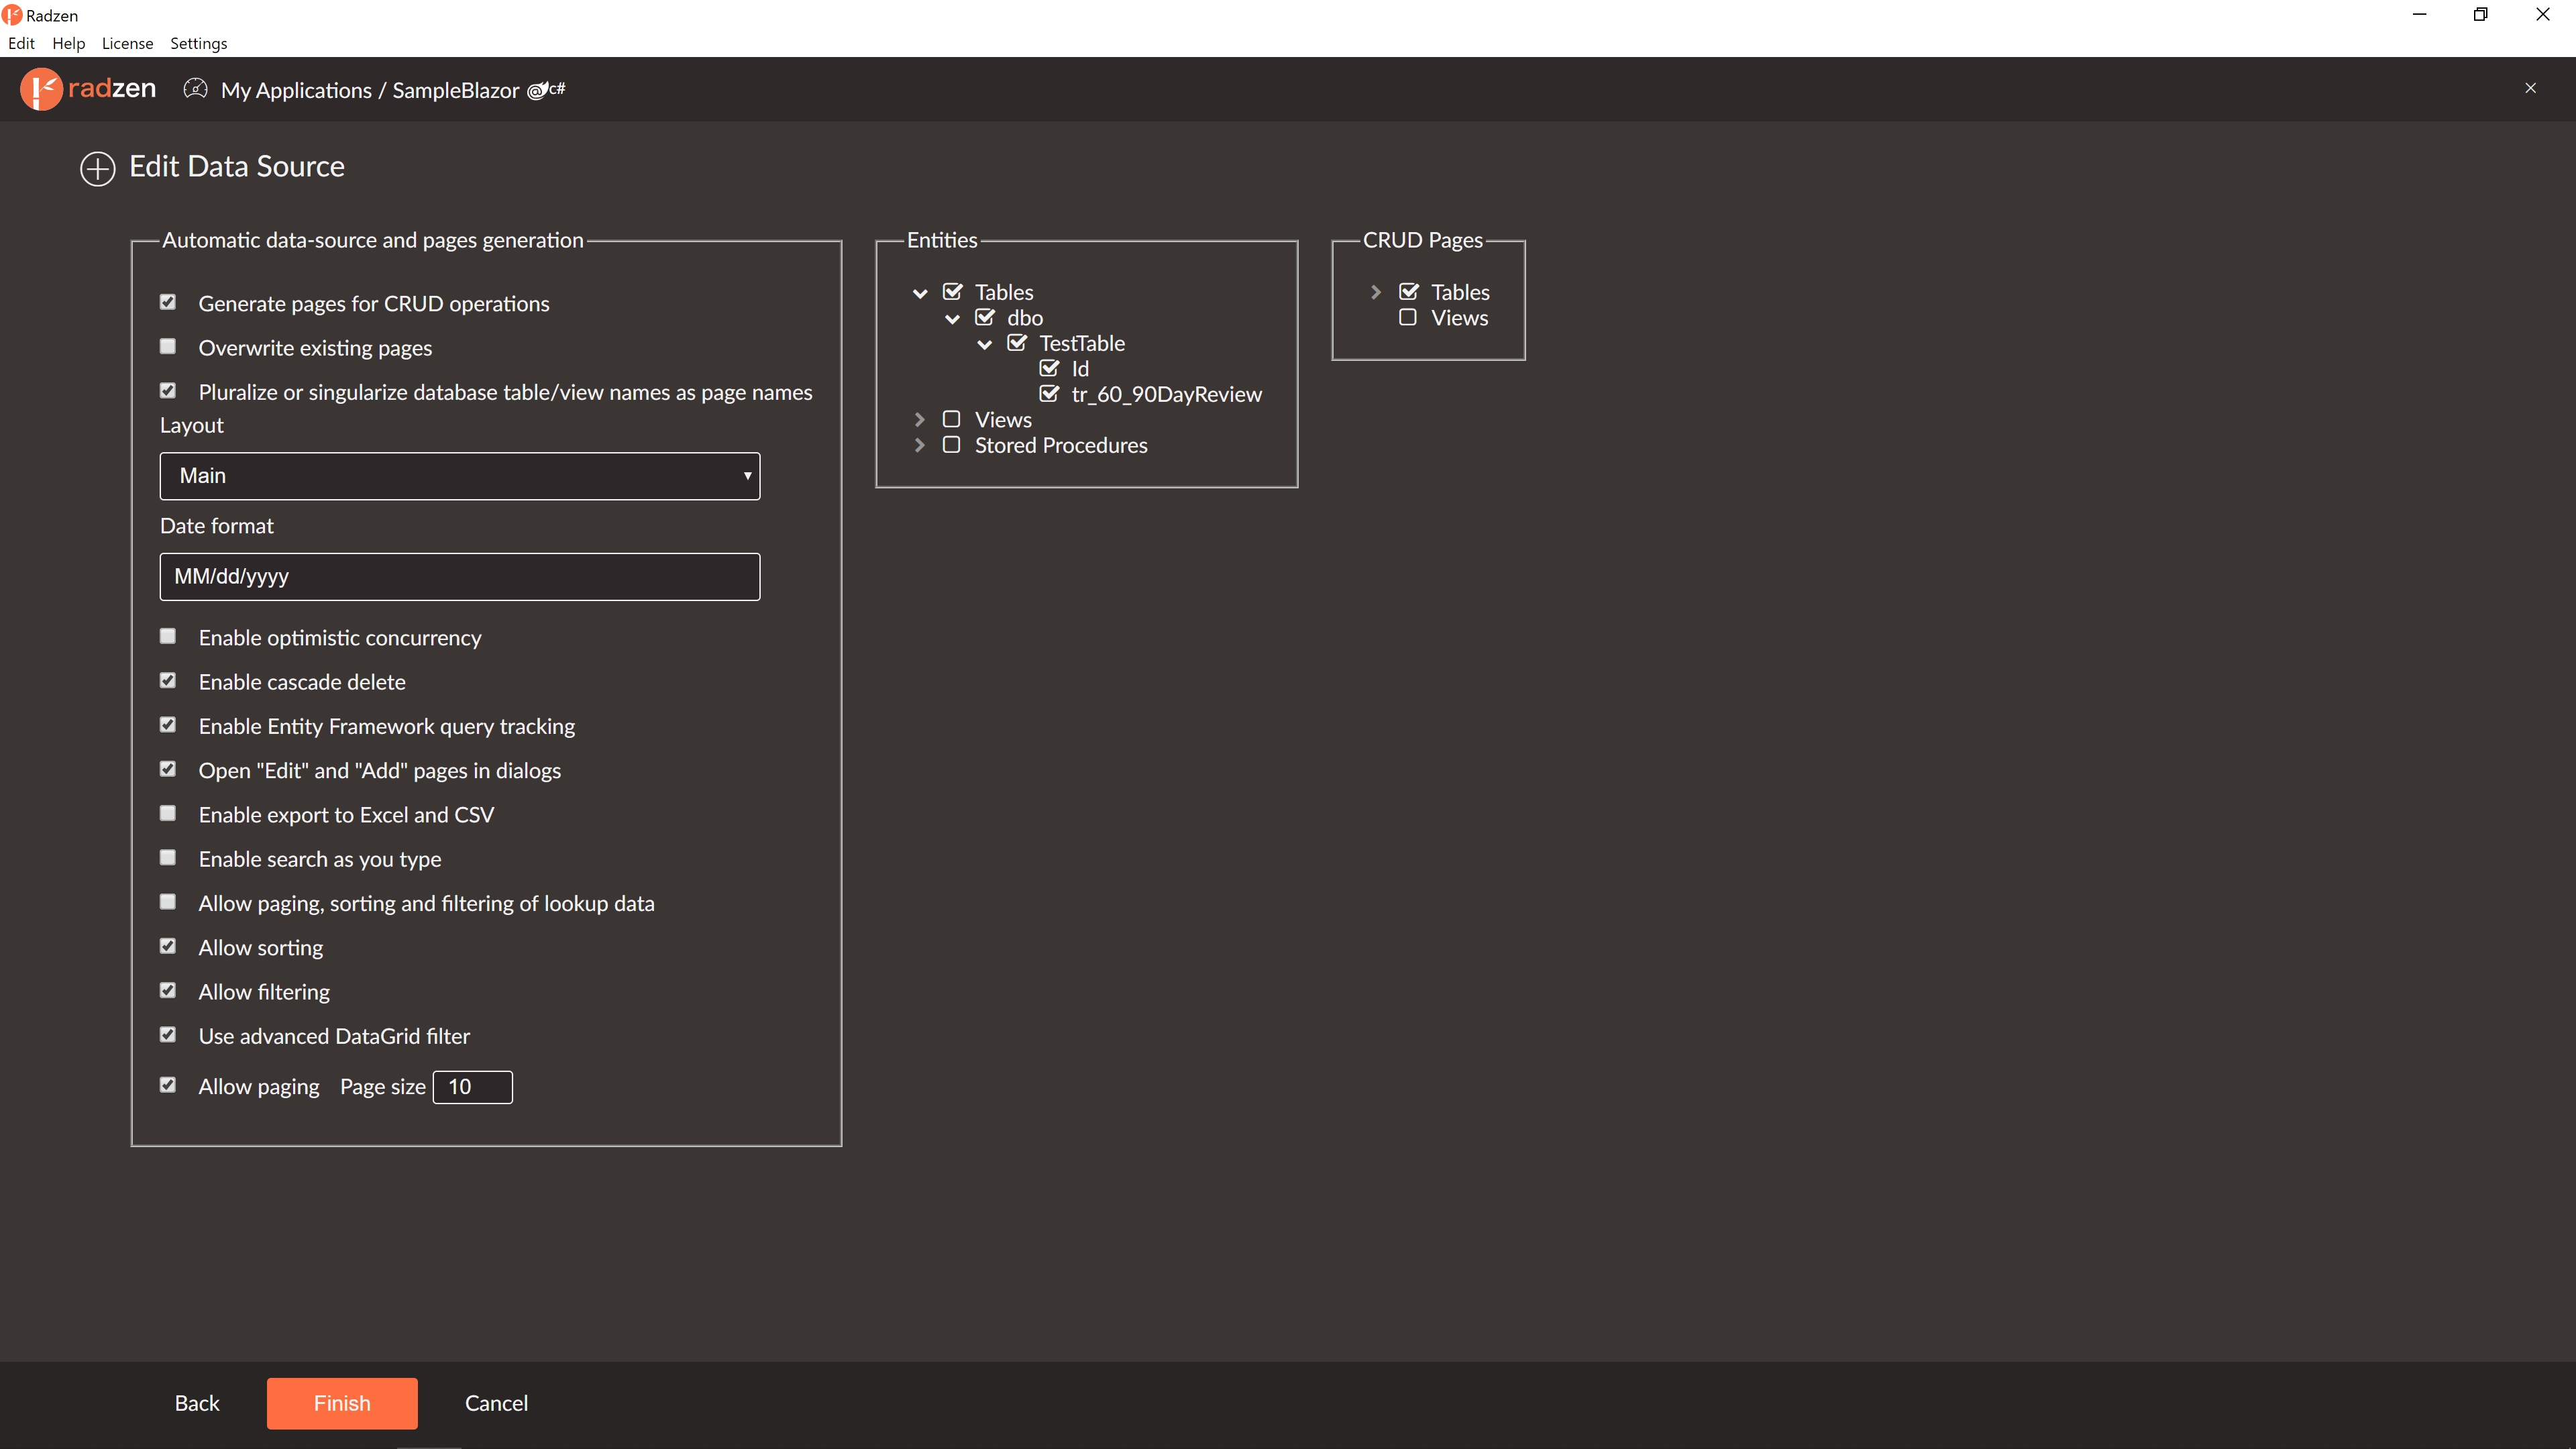2576x1449 pixels.
Task: Collapse the TestTable tree node
Action: coord(985,344)
